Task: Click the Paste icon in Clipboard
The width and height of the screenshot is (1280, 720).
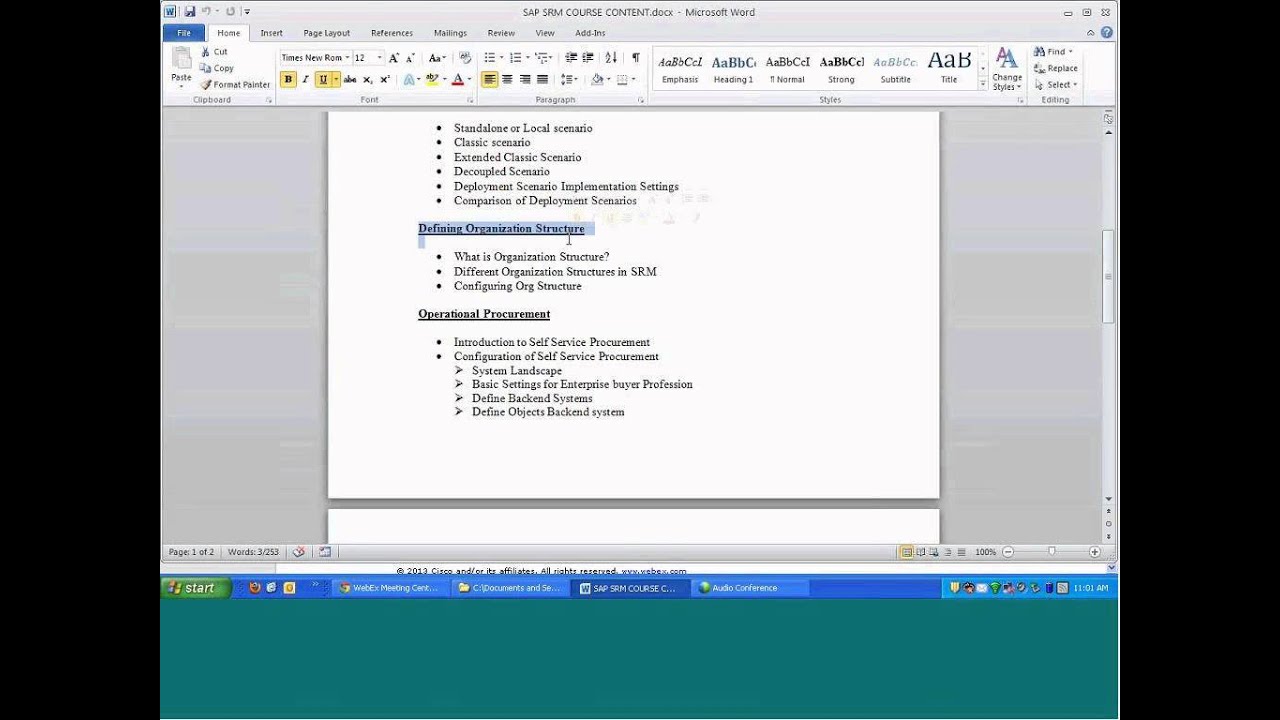Action: point(181,67)
